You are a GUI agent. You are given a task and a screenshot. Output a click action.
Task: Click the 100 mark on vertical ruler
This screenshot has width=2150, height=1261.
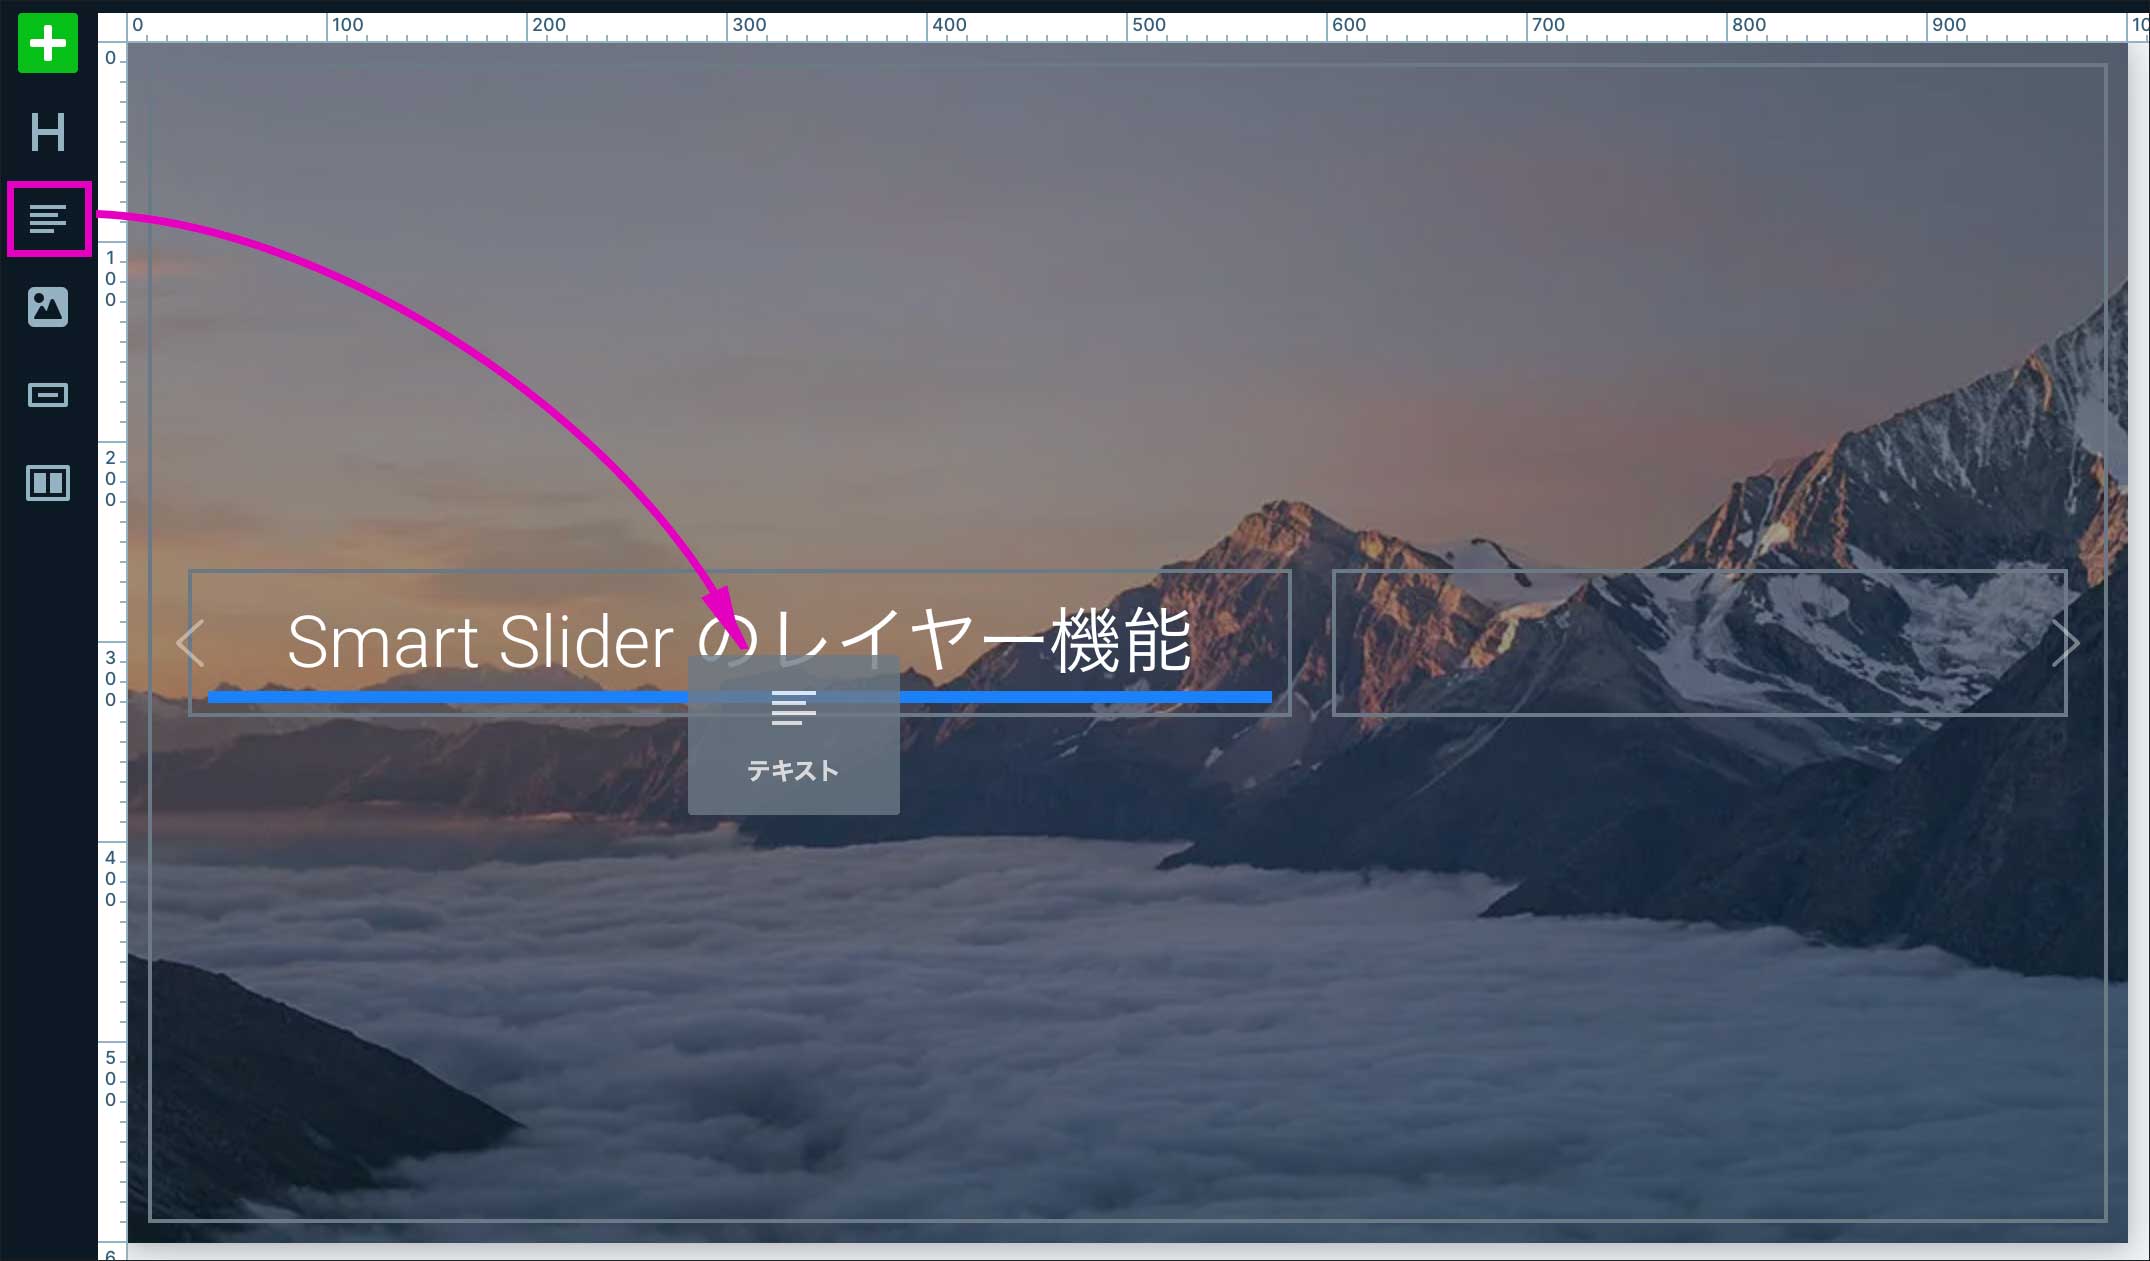click(x=111, y=279)
